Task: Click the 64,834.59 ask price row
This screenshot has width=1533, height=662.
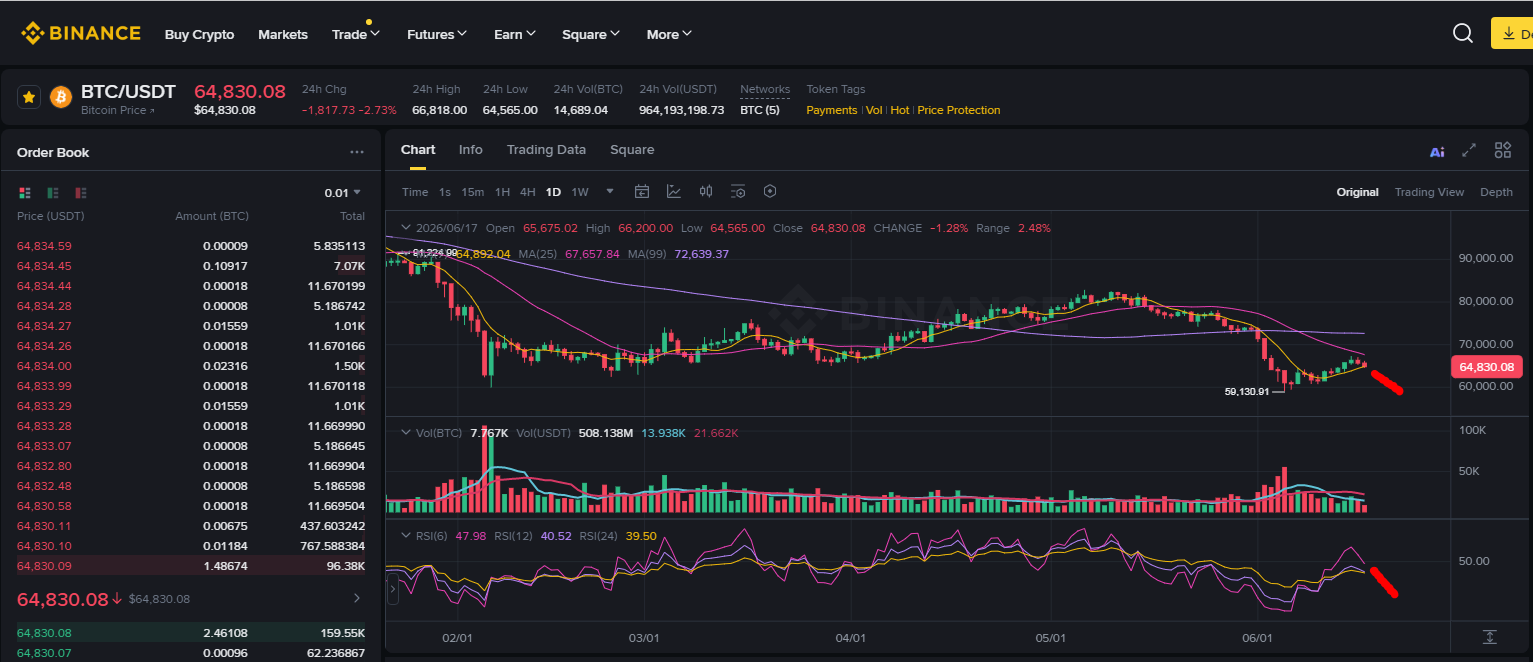Action: tap(191, 246)
